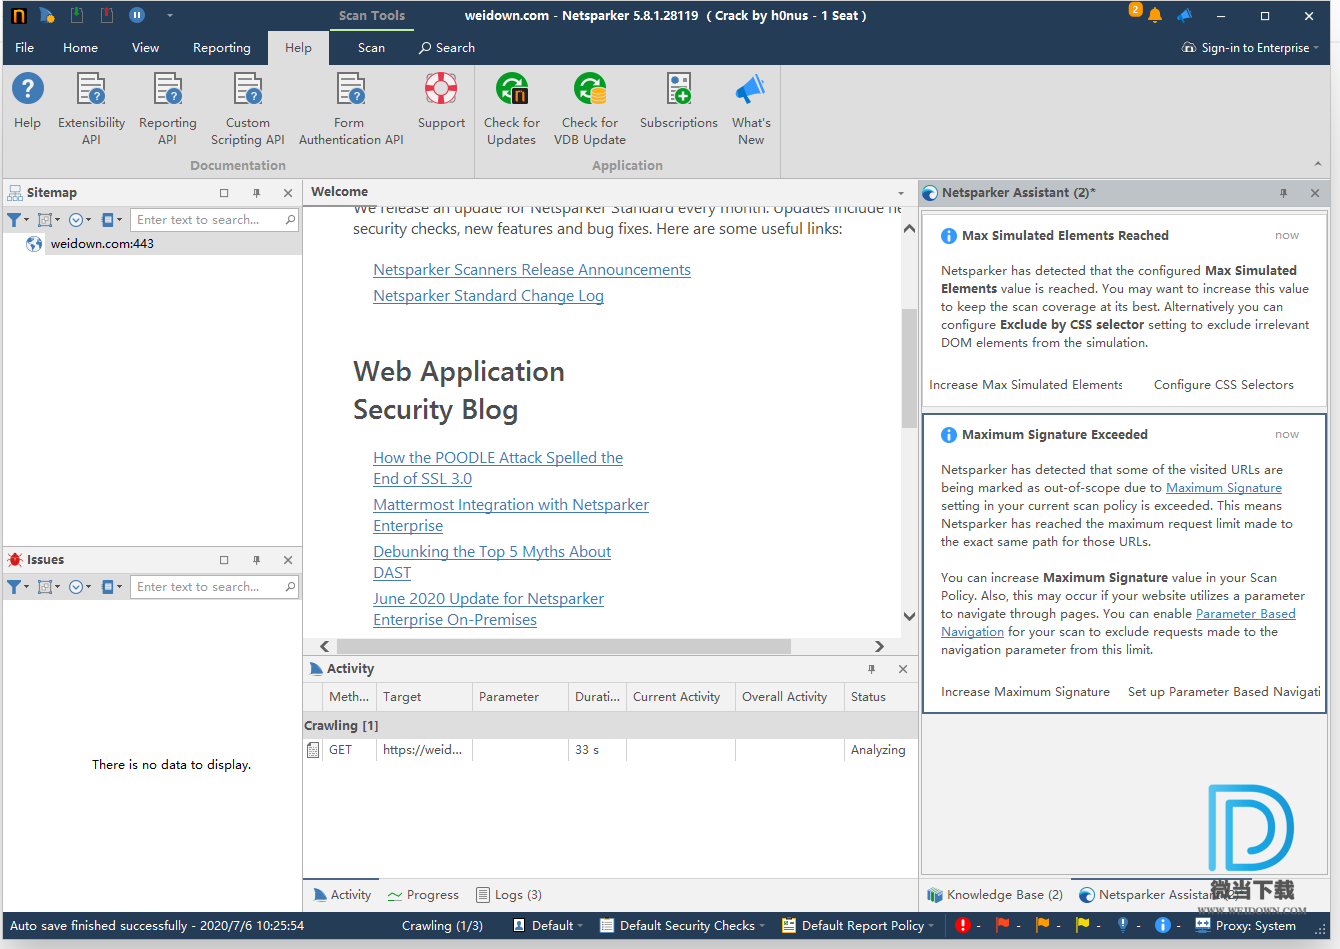Screen dimensions: 1340x949
Task: Switch to the Progress tab
Action: click(423, 895)
